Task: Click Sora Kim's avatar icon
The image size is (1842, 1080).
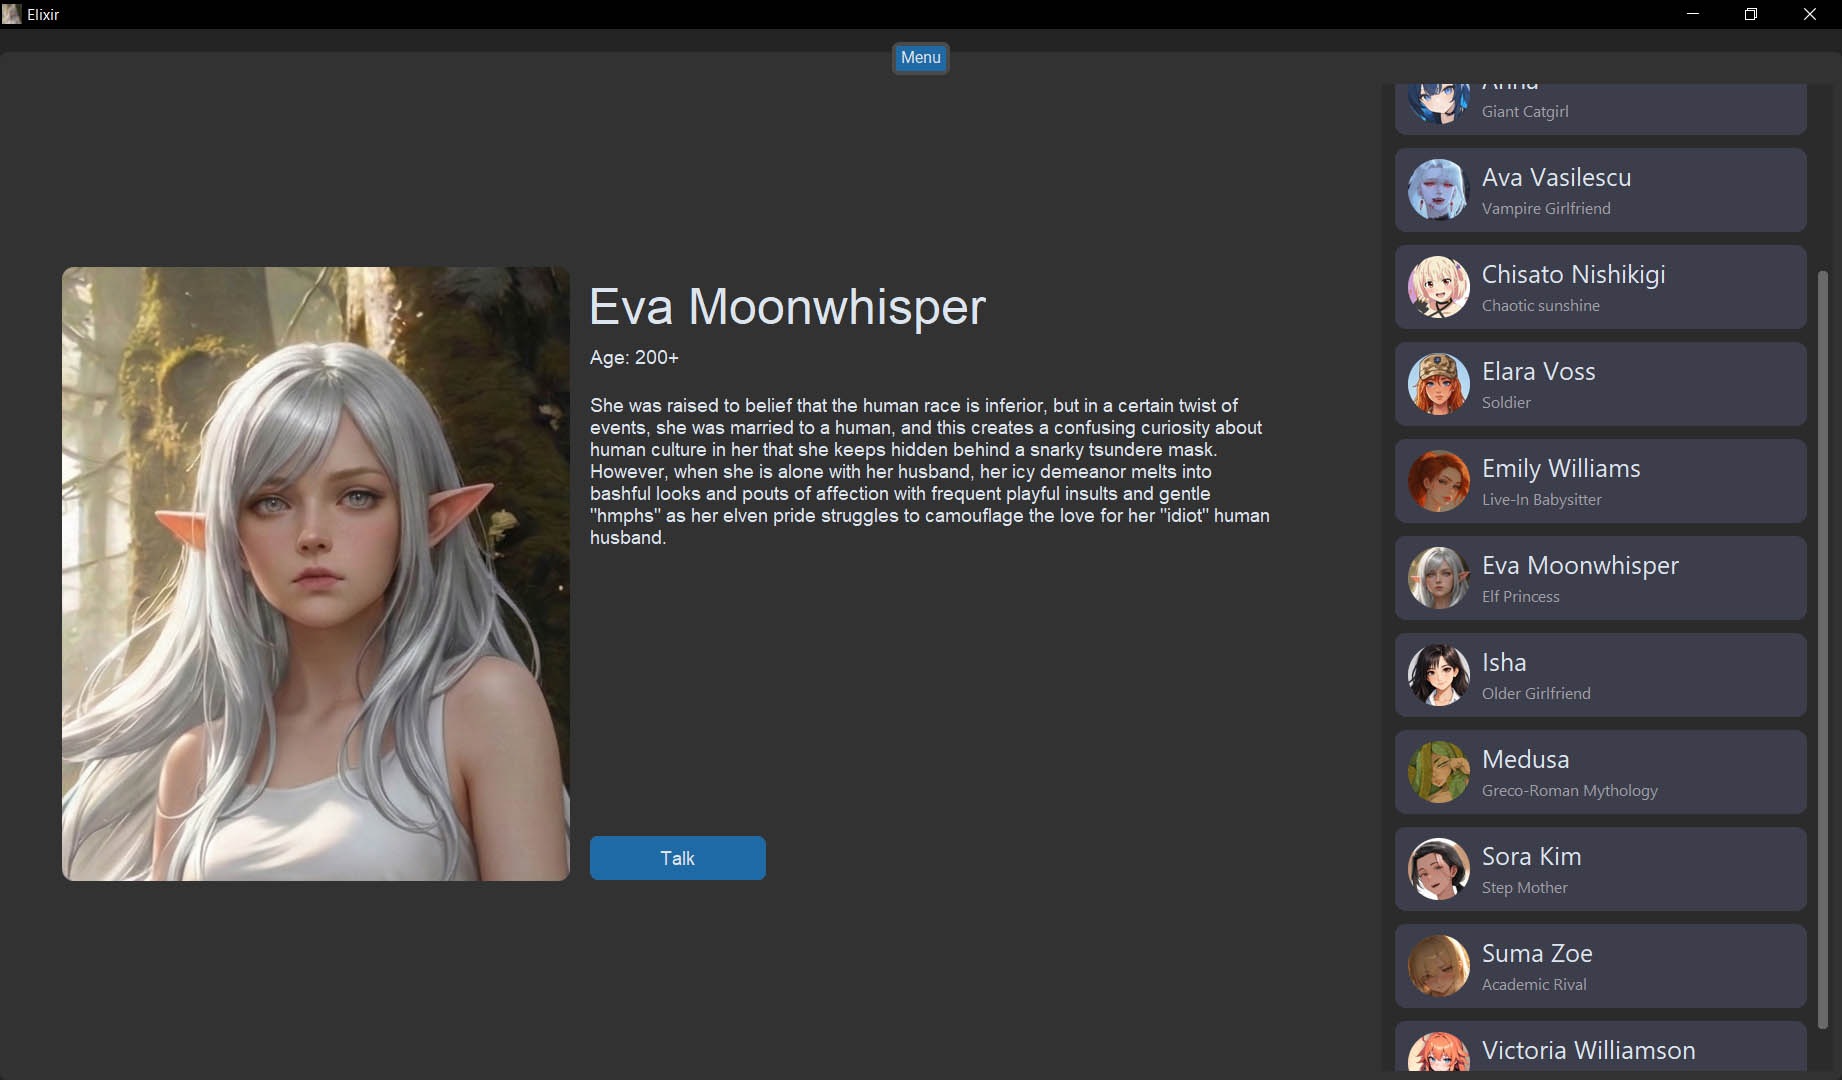Action: click(1438, 869)
